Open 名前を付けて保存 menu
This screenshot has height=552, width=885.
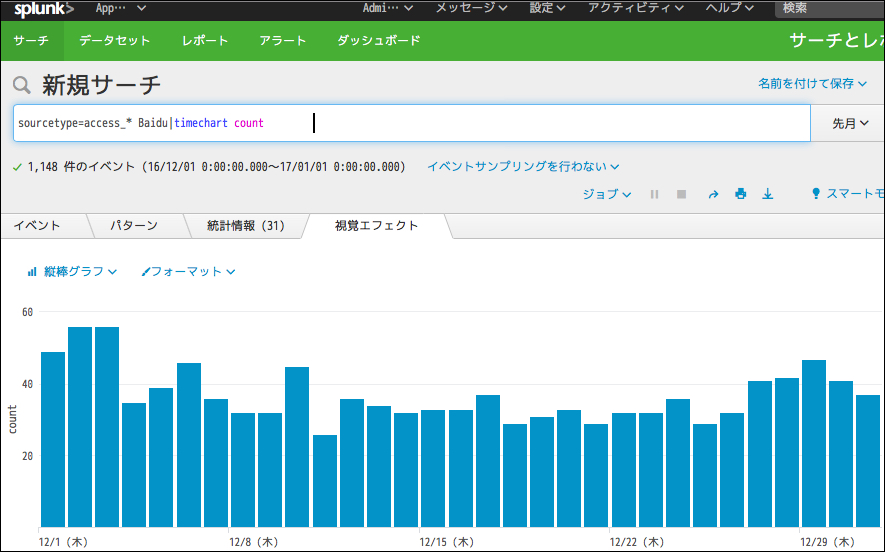(813, 84)
